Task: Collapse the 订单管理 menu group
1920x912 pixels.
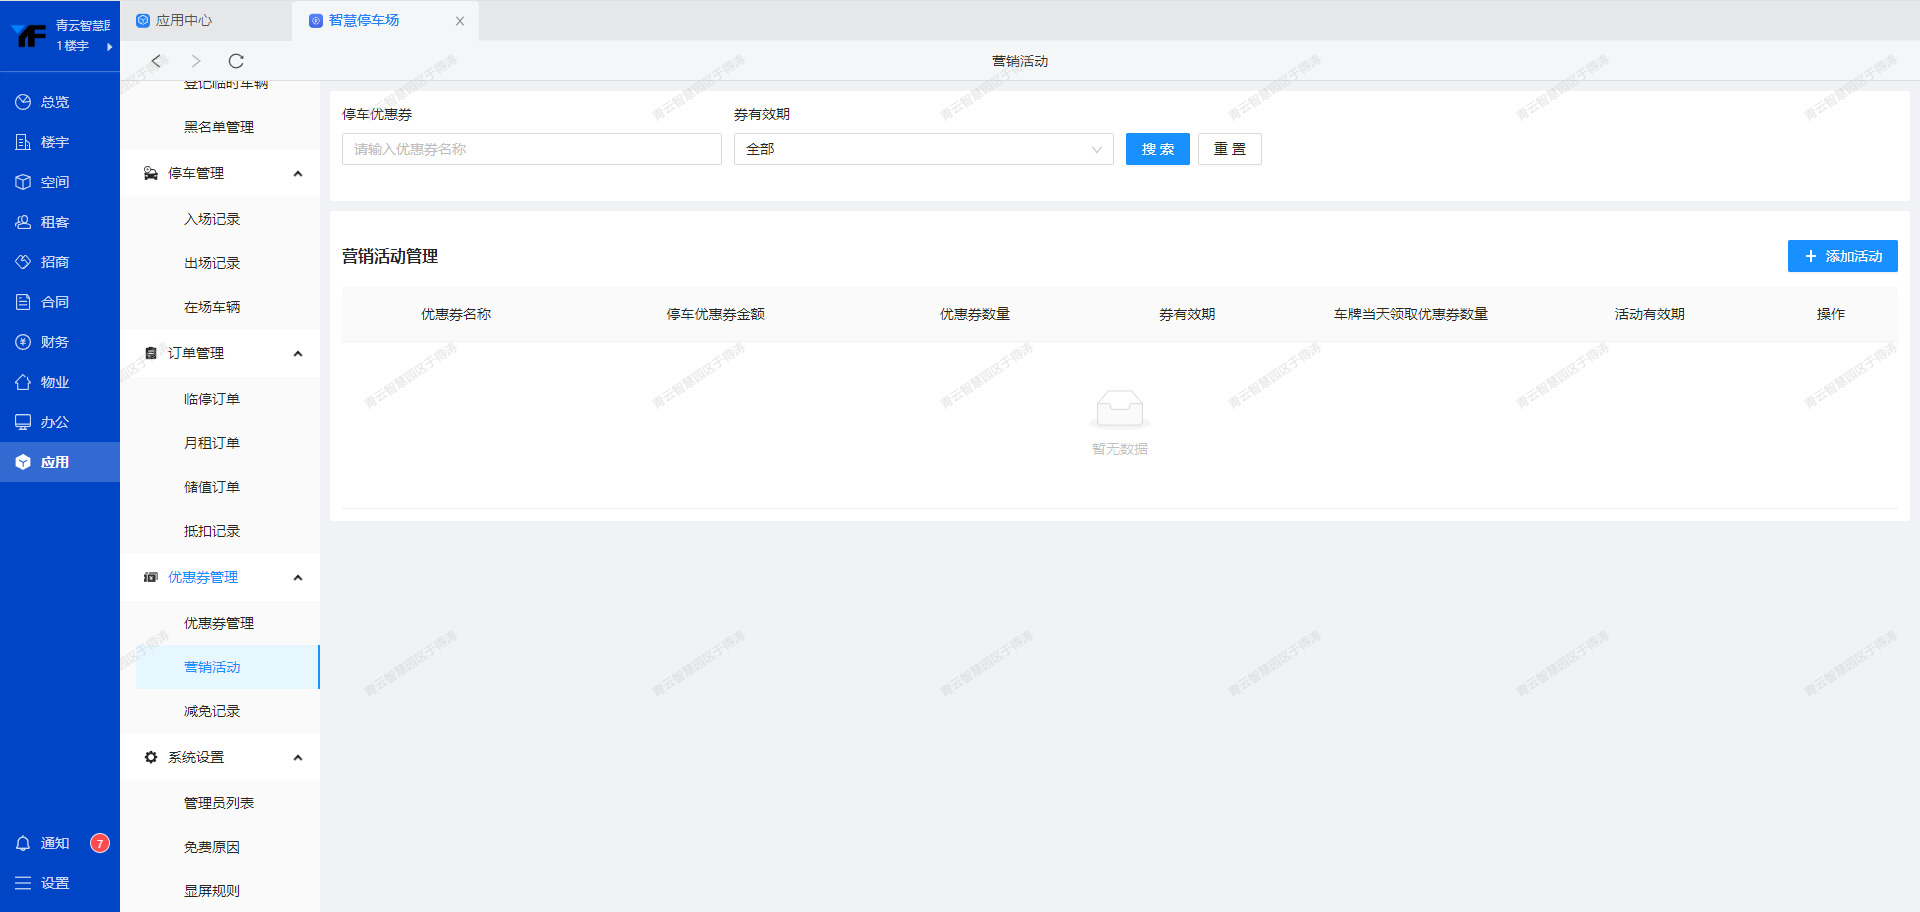Action: (x=297, y=354)
